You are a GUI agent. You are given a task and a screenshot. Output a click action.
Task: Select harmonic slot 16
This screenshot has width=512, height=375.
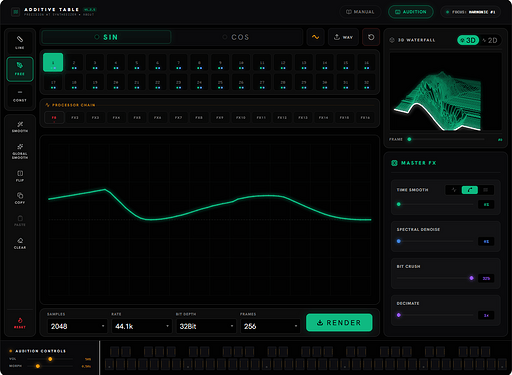click(x=366, y=62)
